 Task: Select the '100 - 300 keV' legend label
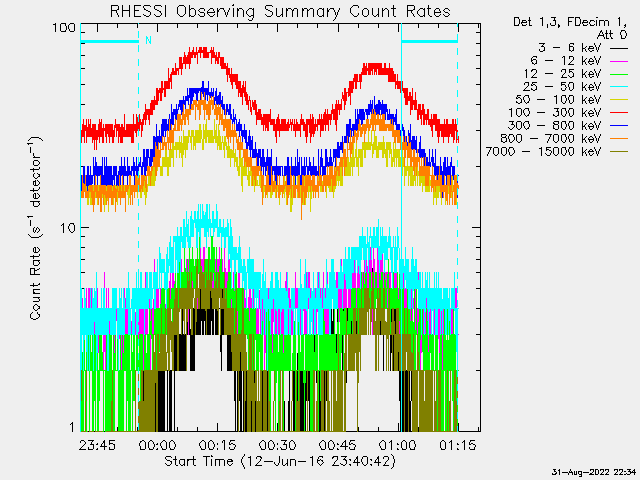pos(554,113)
